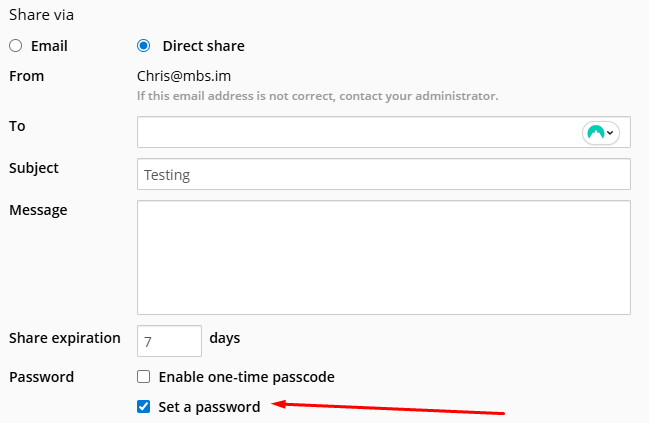Click the Chris@mbs.im sender address
The image size is (649, 423).
[x=184, y=76]
